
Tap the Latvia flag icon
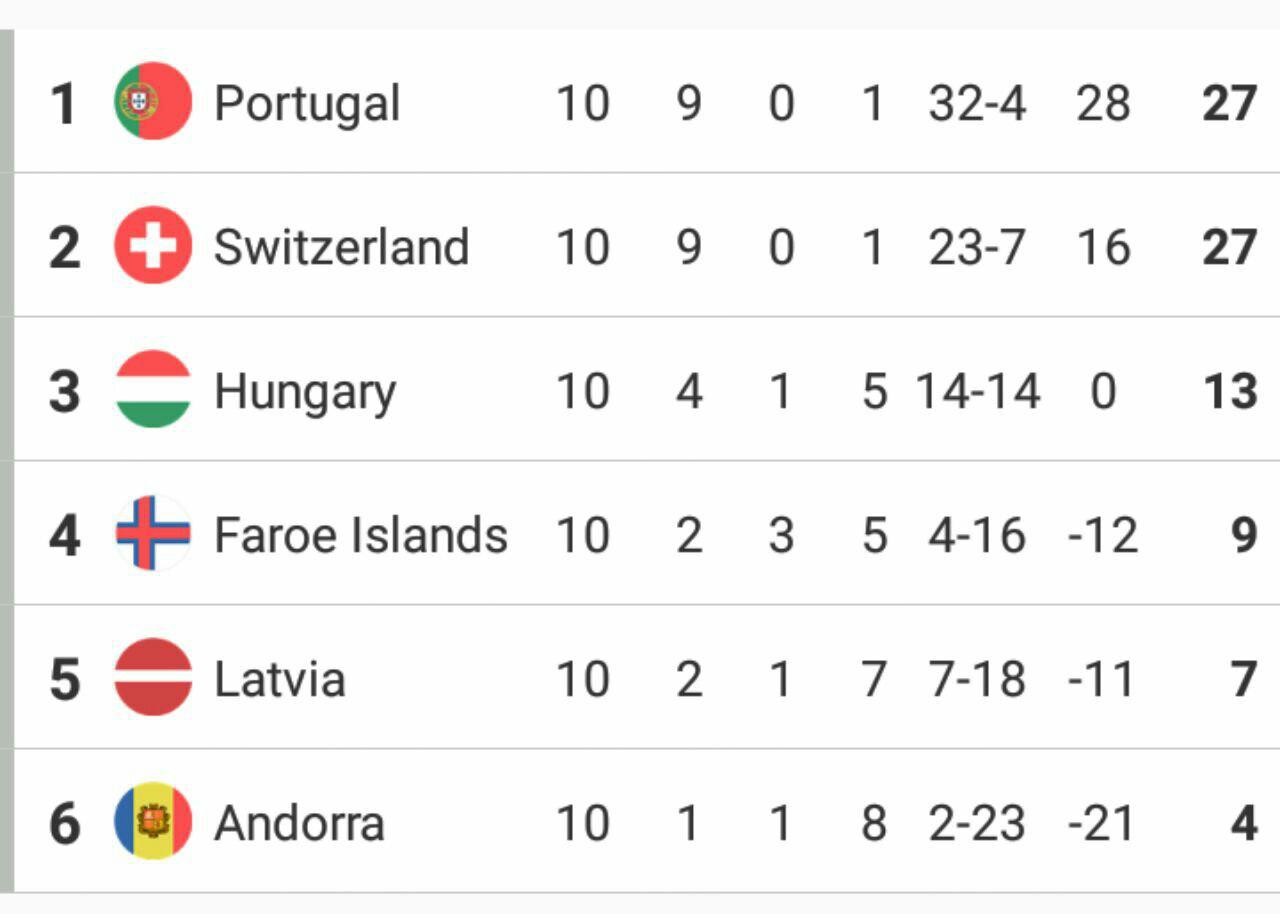pos(153,677)
